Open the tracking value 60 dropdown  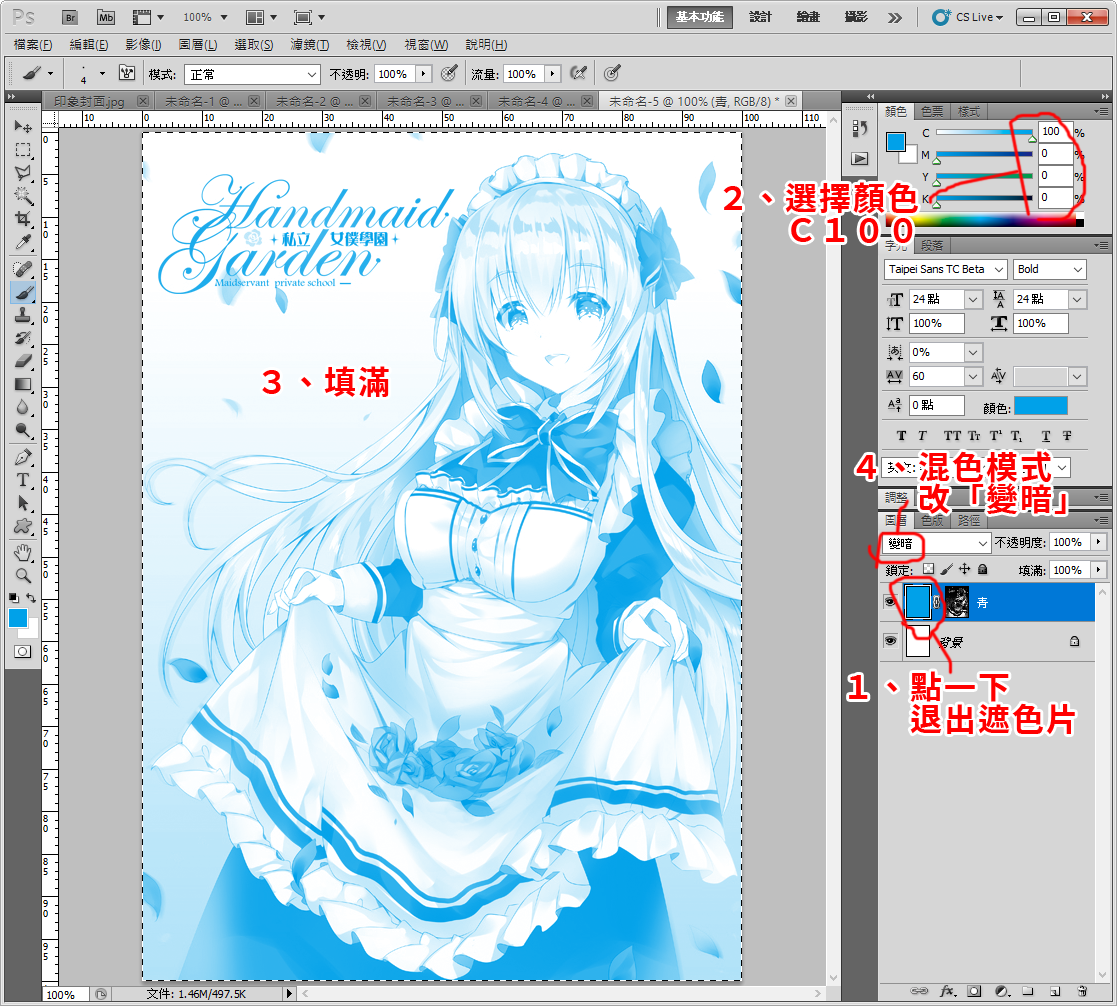click(973, 376)
